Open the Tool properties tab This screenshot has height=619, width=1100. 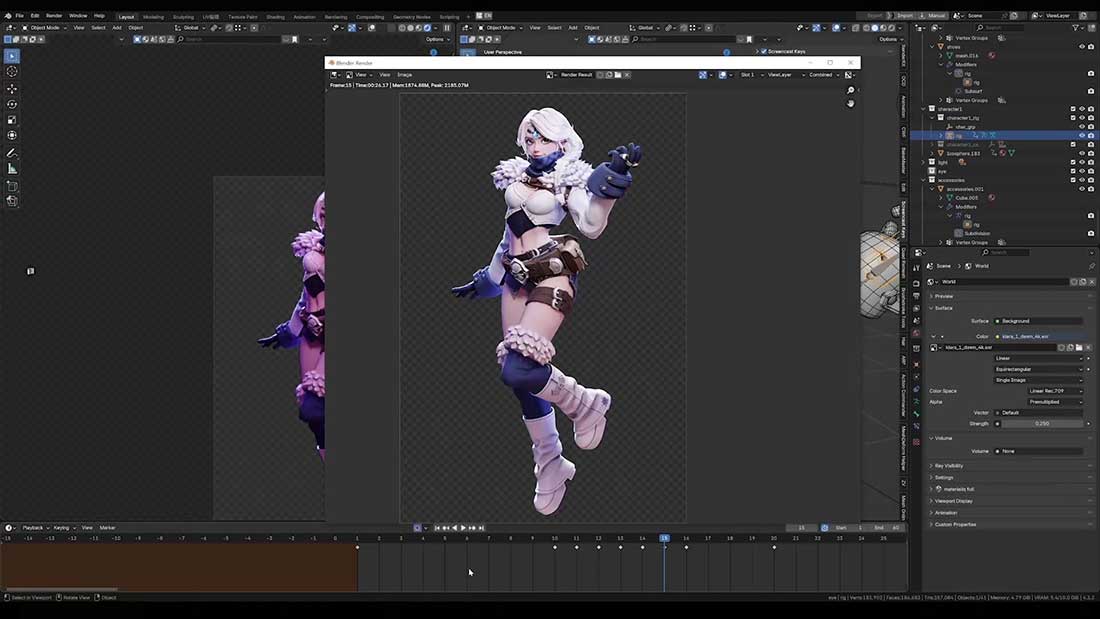click(x=916, y=268)
